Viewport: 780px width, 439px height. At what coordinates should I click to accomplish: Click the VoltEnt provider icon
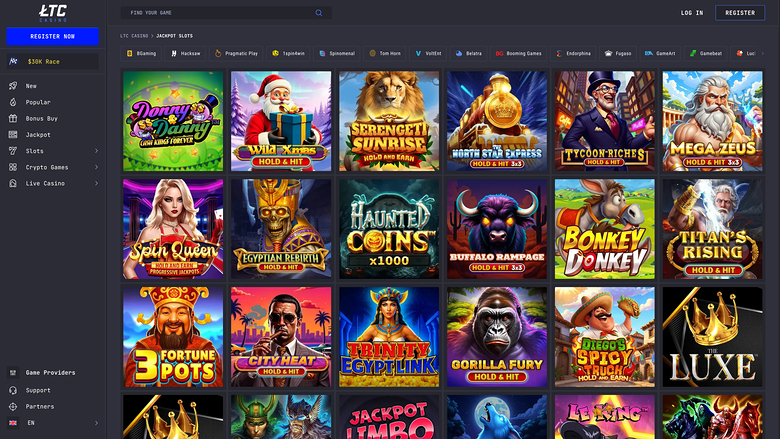tap(418, 53)
